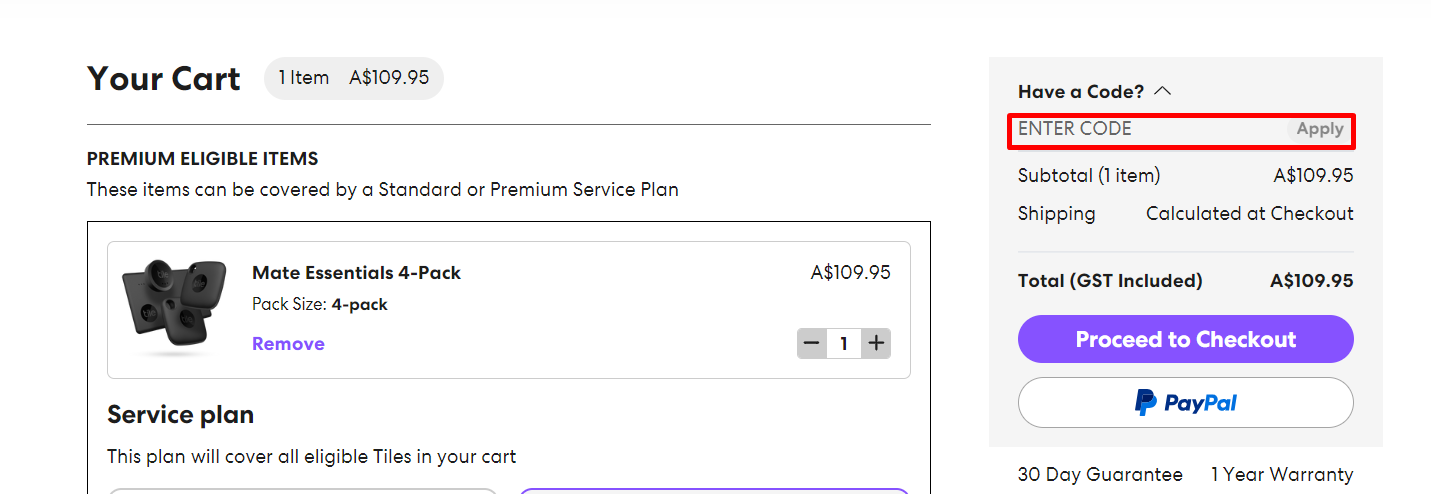The image size is (1431, 494).
Task: Collapse the Have a Code section chevron
Action: point(1162,91)
